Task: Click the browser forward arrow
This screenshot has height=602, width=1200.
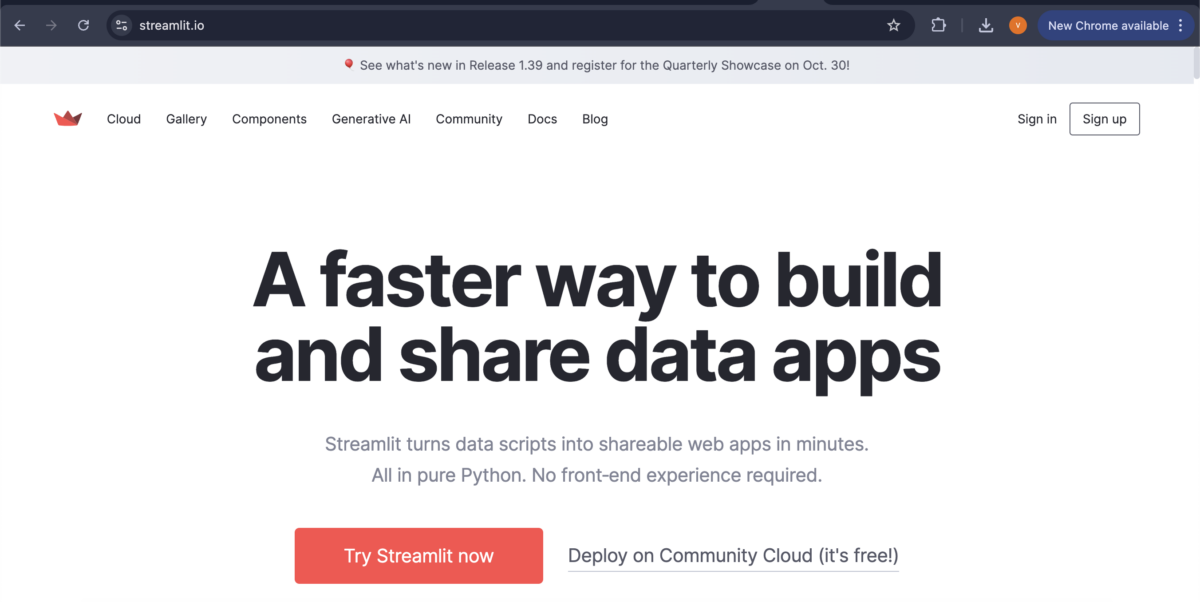Action: (51, 25)
